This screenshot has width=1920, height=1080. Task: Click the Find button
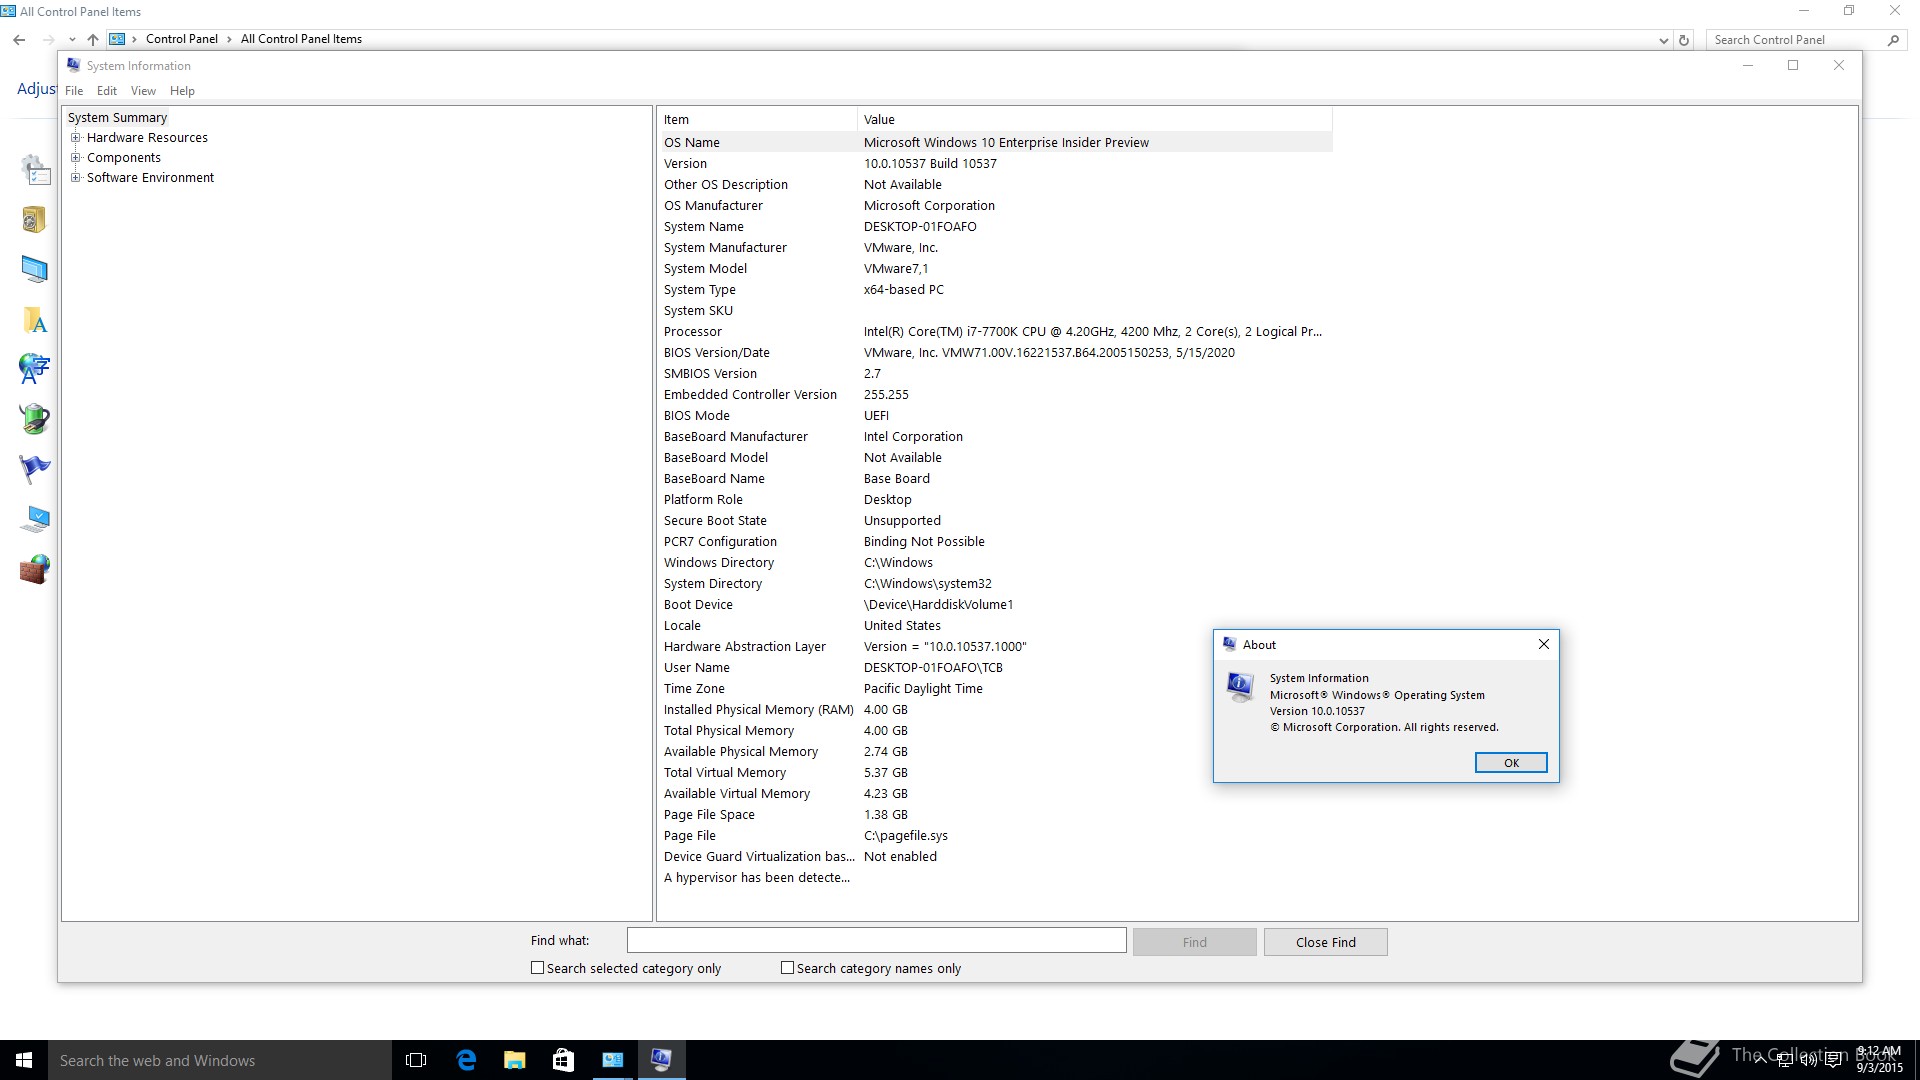pos(1194,942)
